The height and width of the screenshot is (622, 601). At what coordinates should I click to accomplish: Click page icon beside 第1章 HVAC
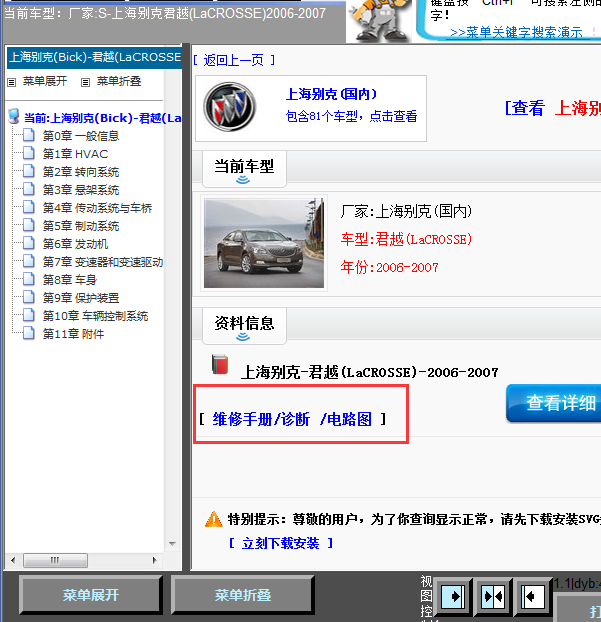(x=29, y=153)
